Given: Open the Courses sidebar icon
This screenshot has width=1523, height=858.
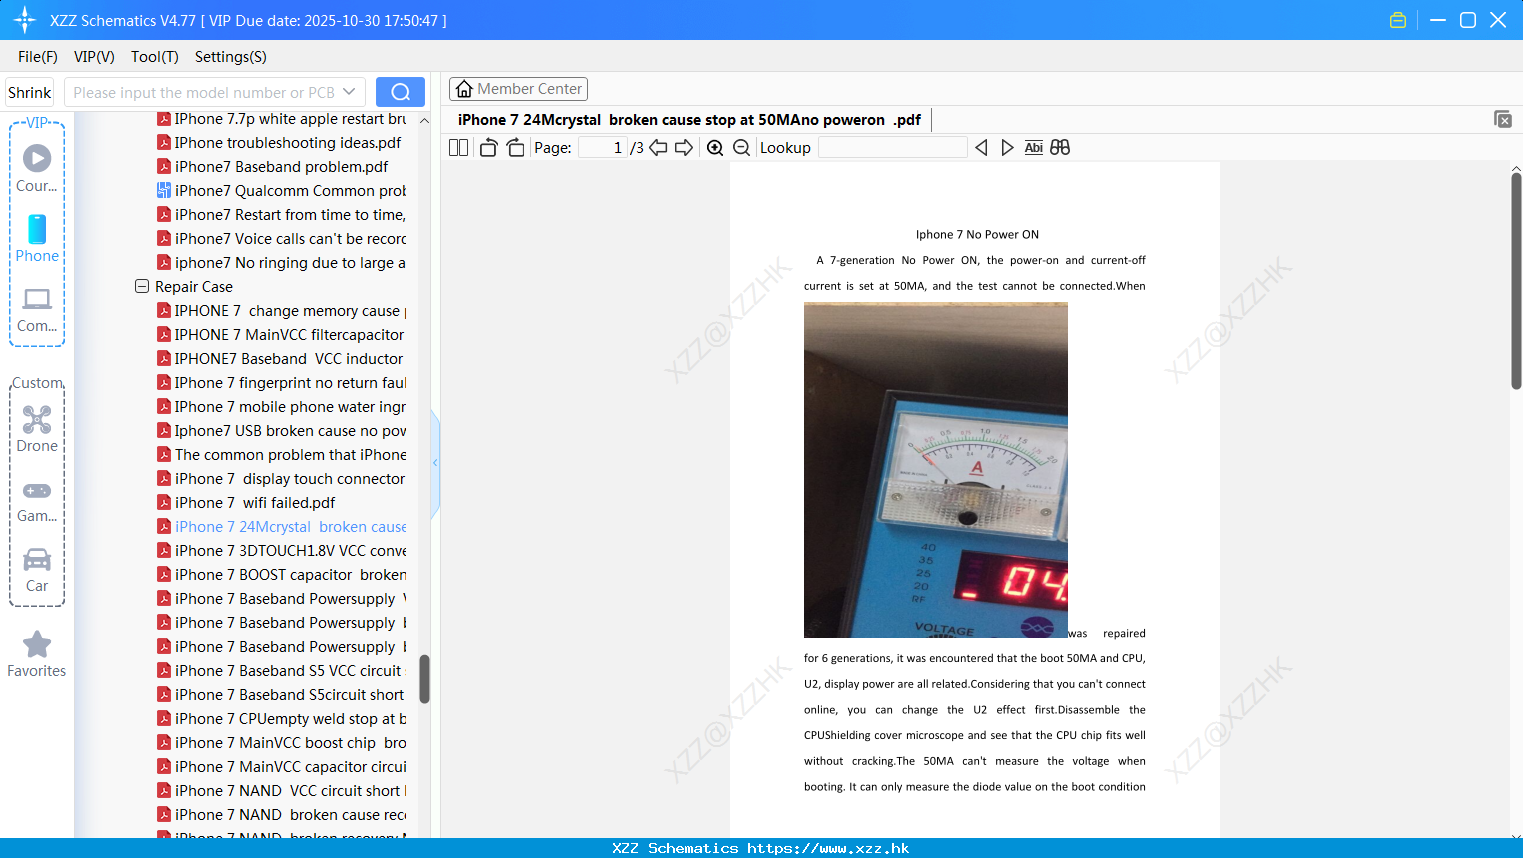Looking at the screenshot, I should (37, 168).
